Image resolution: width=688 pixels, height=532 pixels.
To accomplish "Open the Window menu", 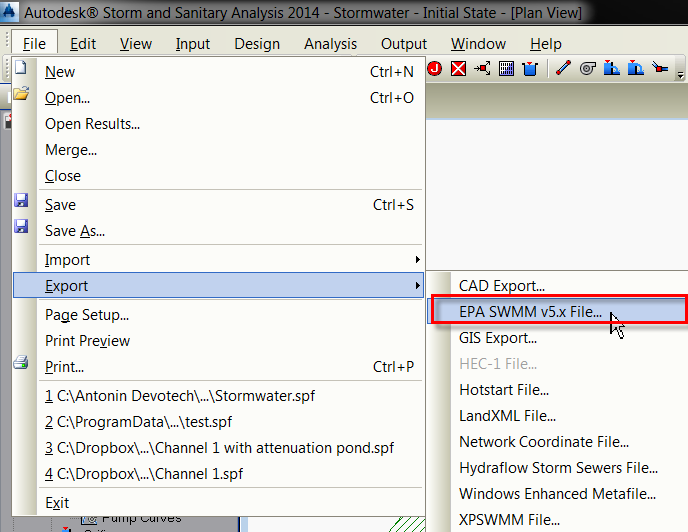I will [478, 44].
